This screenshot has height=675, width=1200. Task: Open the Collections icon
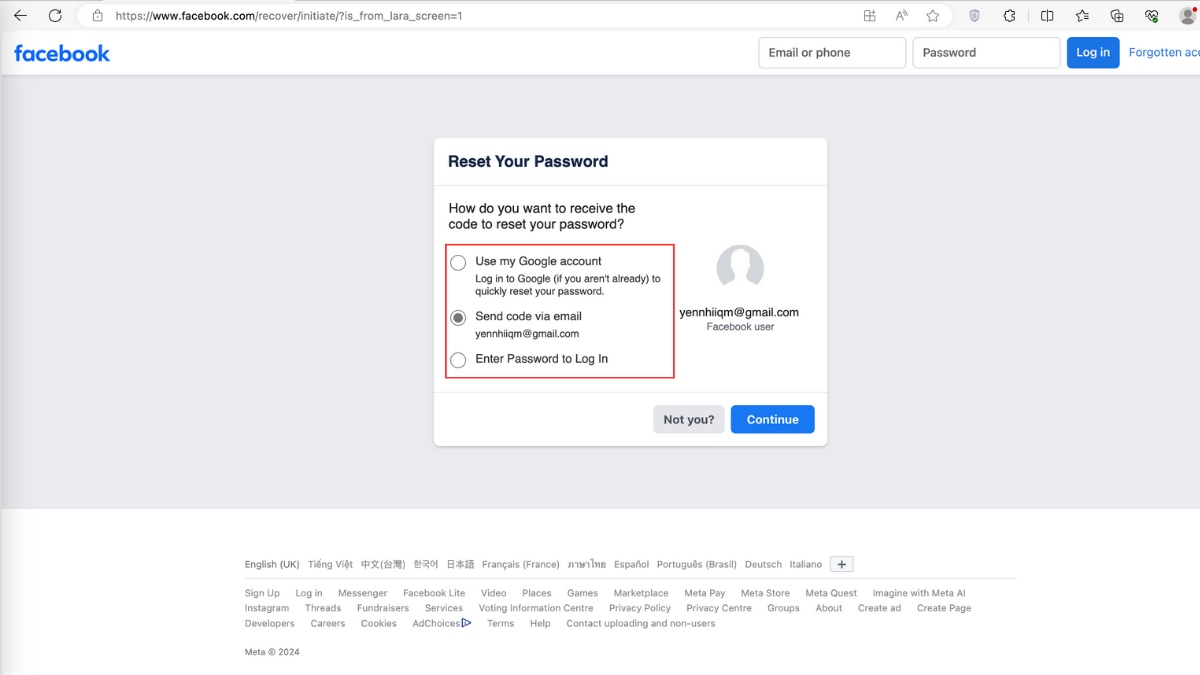tap(1115, 15)
